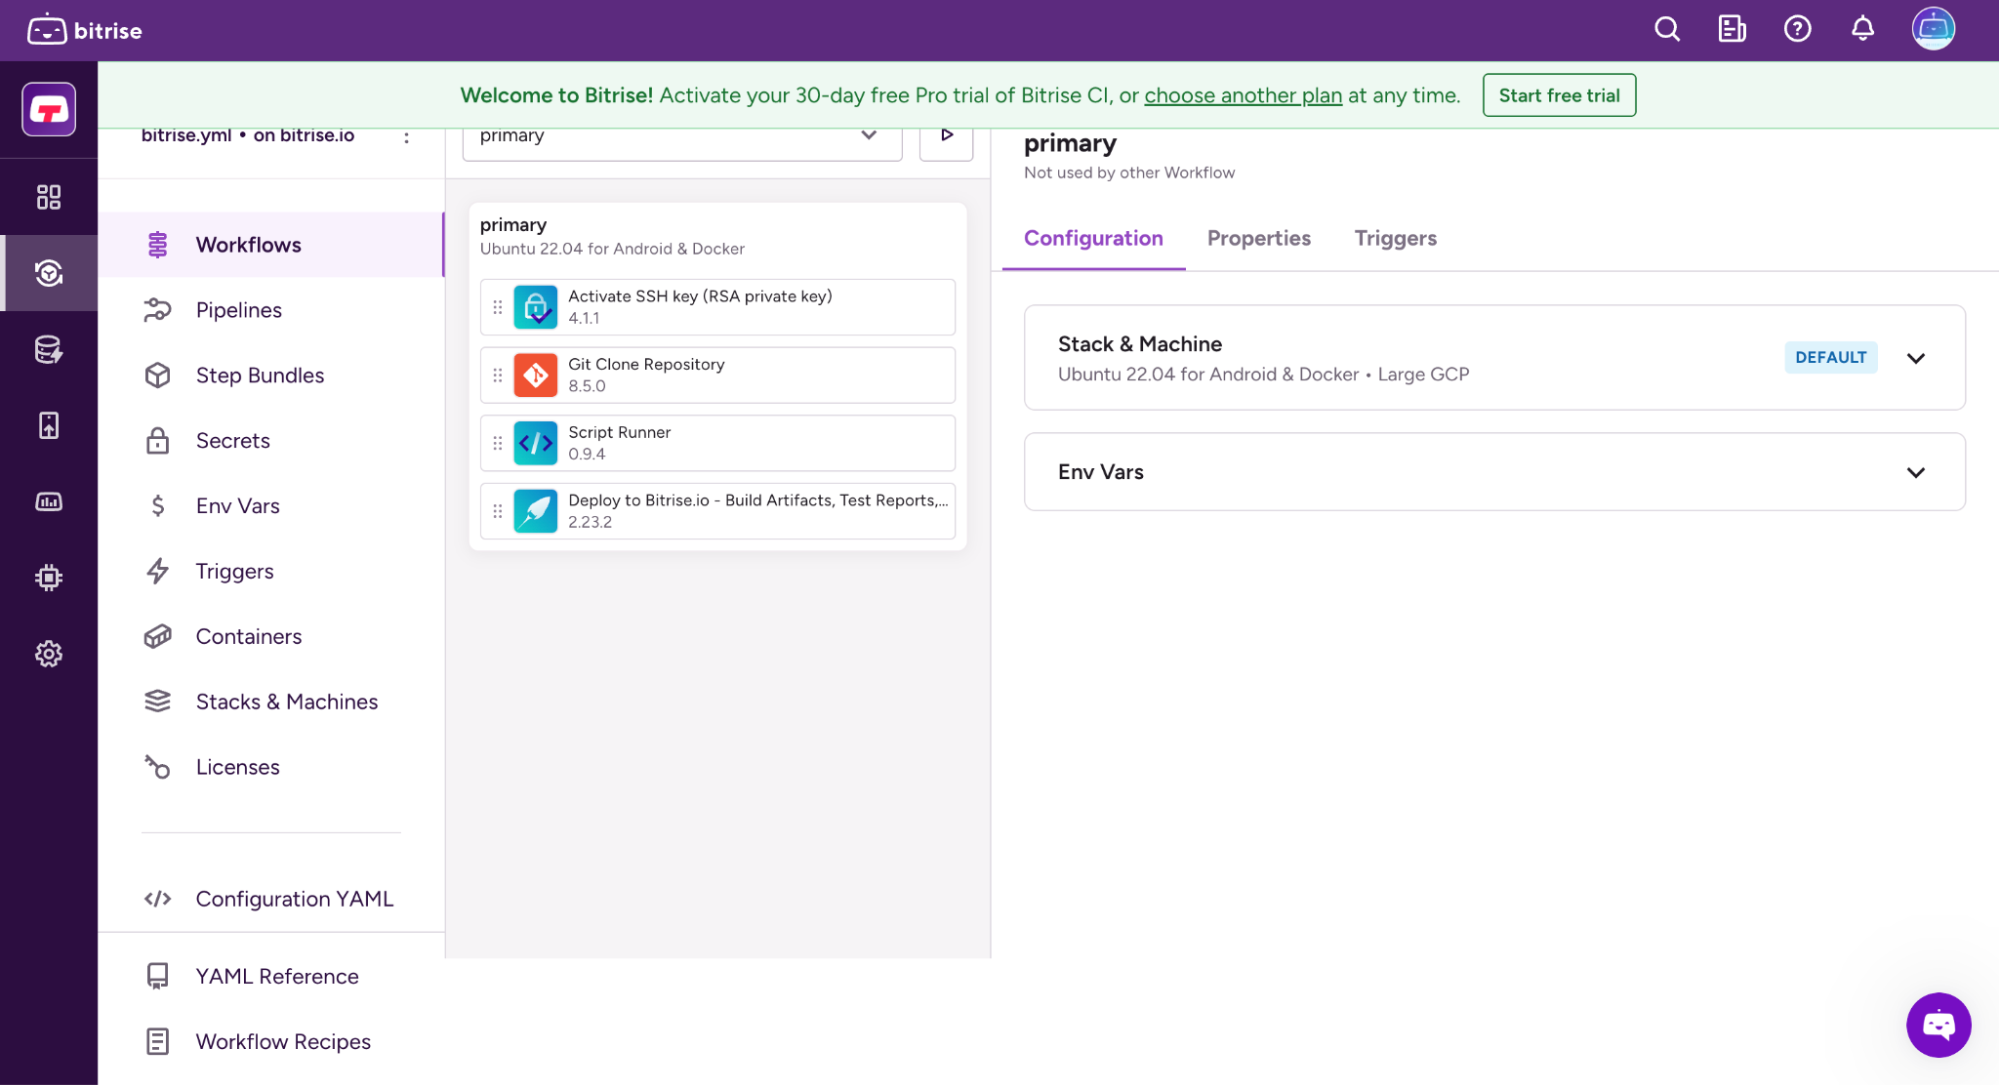Click the Deploy to Bitrise.io step icon
Image resolution: width=1999 pixels, height=1086 pixels.
pyautogui.click(x=535, y=511)
